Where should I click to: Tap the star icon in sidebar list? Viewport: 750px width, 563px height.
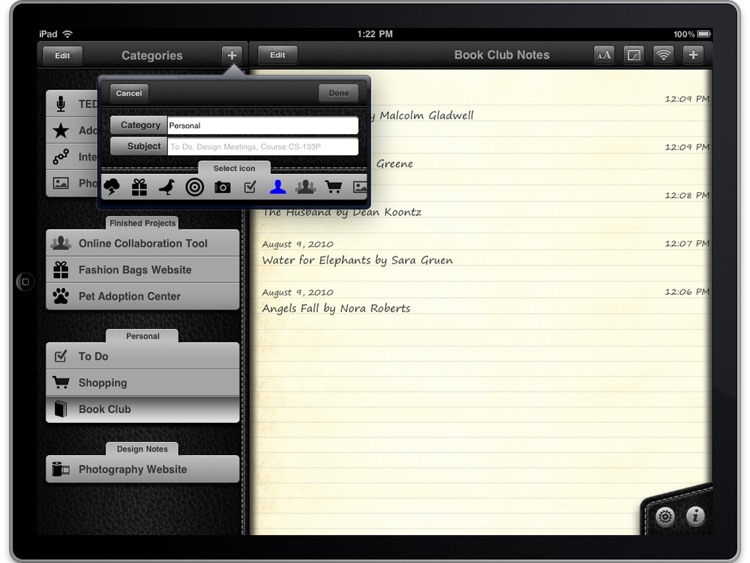(61, 130)
